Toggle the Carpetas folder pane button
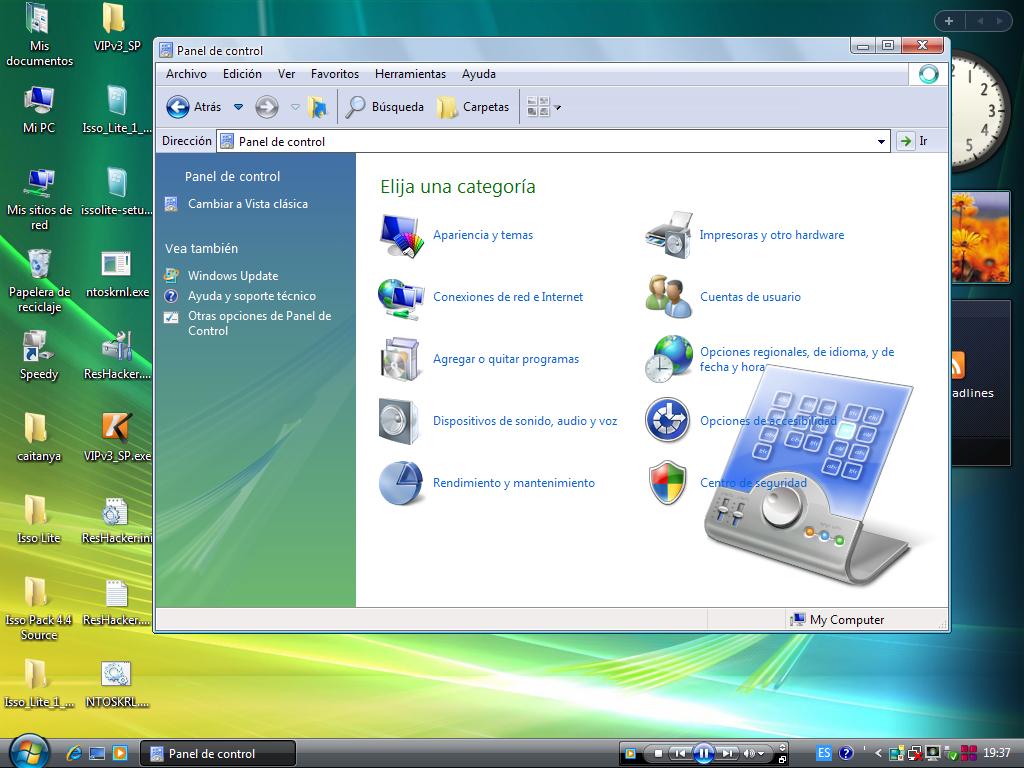Viewport: 1024px width, 768px height. pos(473,106)
